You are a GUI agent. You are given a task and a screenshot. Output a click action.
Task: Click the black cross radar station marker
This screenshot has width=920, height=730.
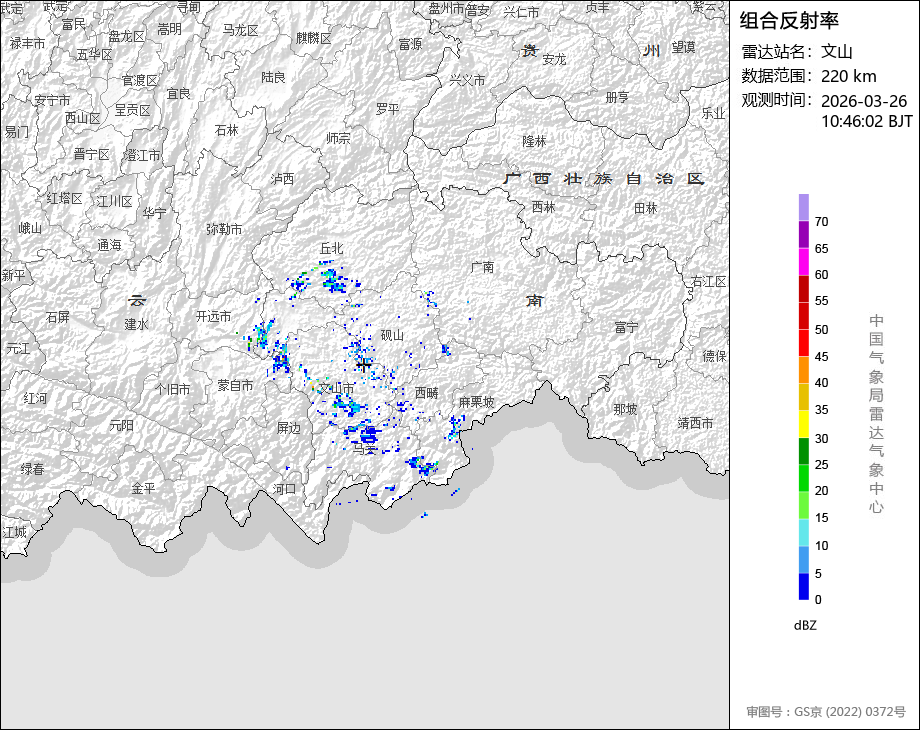coord(363,367)
